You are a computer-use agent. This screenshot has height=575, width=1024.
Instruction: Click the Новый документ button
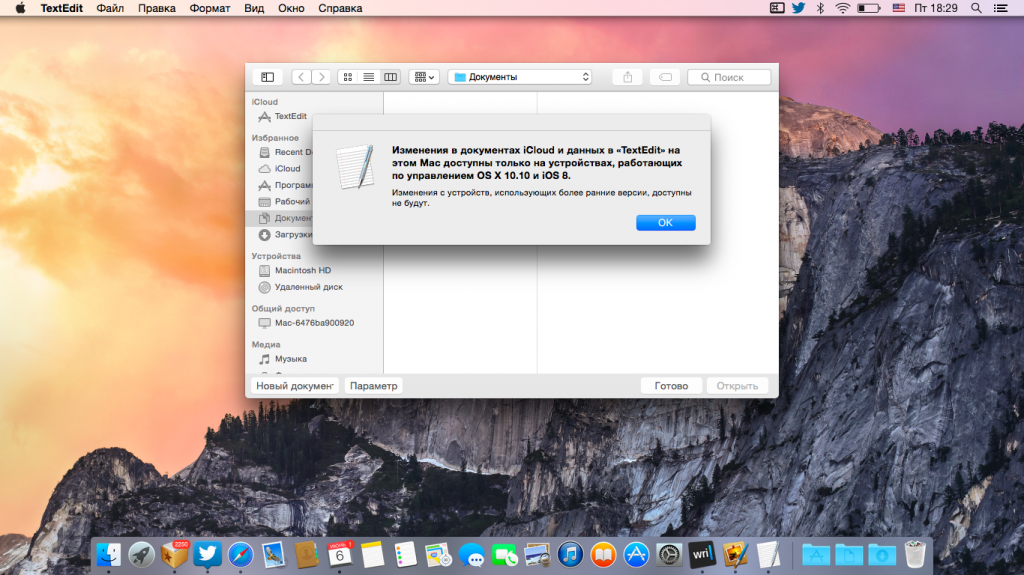point(295,386)
